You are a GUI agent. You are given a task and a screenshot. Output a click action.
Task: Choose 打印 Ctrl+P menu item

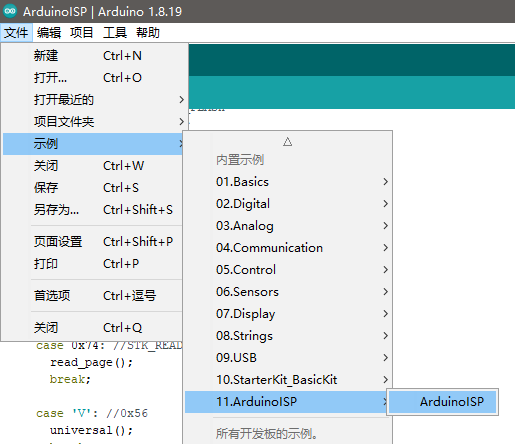[93, 264]
